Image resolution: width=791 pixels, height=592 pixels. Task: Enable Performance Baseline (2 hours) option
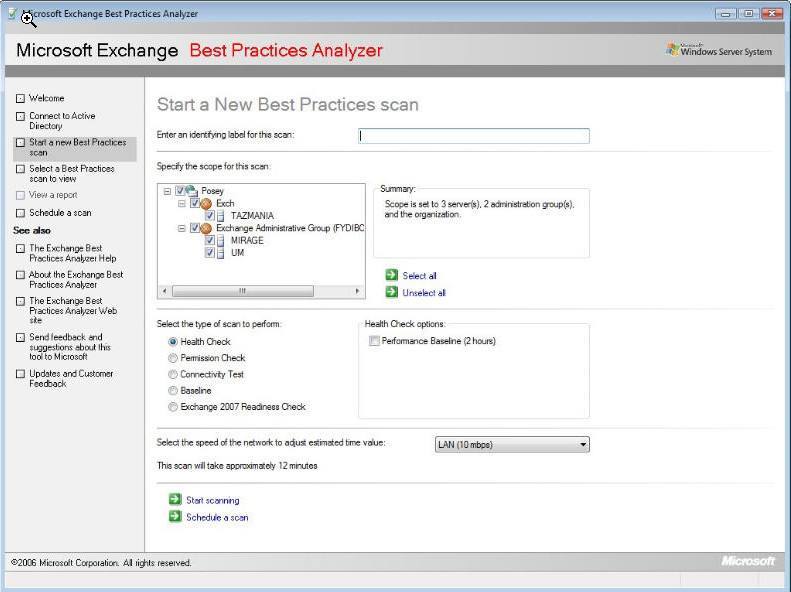(x=374, y=341)
